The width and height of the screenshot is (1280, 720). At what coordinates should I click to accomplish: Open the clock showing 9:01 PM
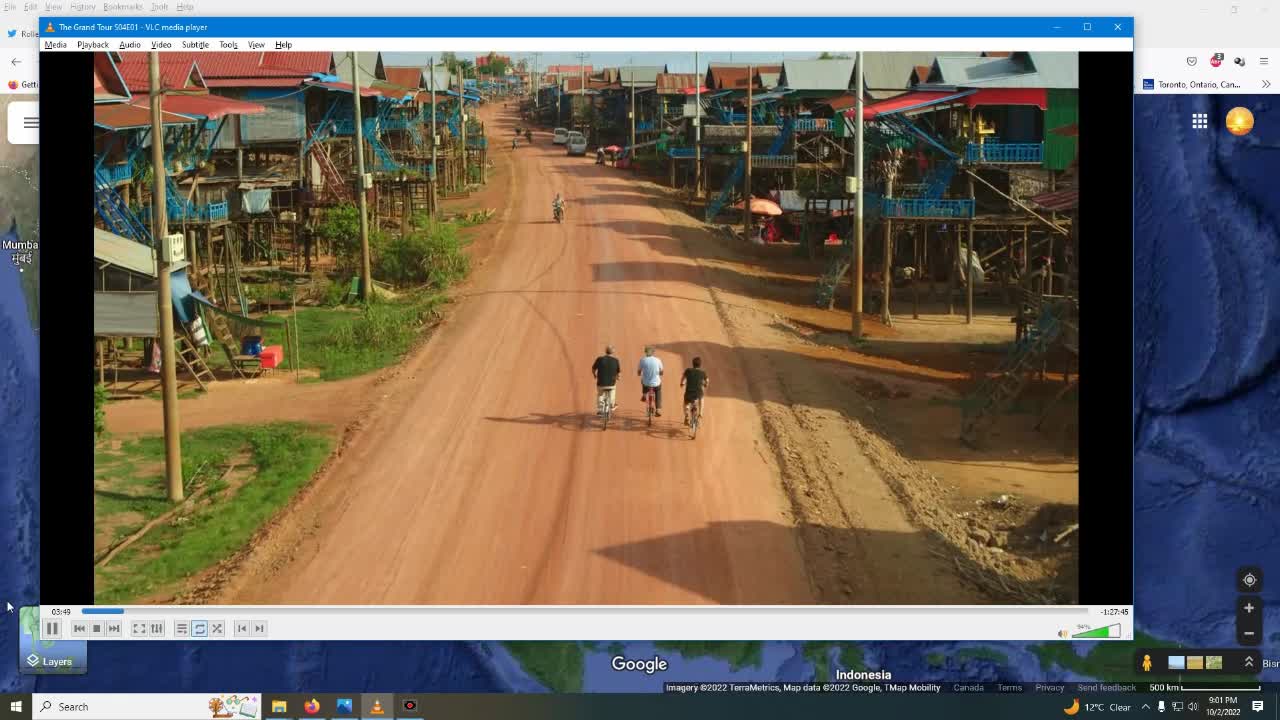1222,707
